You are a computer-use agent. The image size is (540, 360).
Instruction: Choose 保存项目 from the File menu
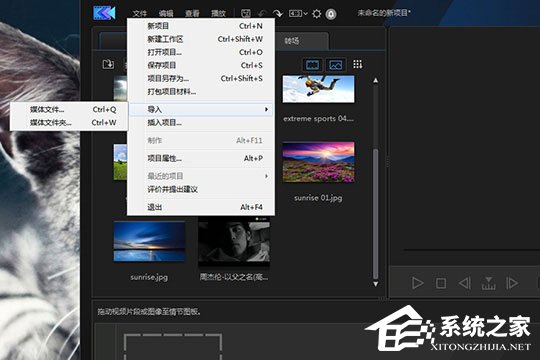(201, 65)
